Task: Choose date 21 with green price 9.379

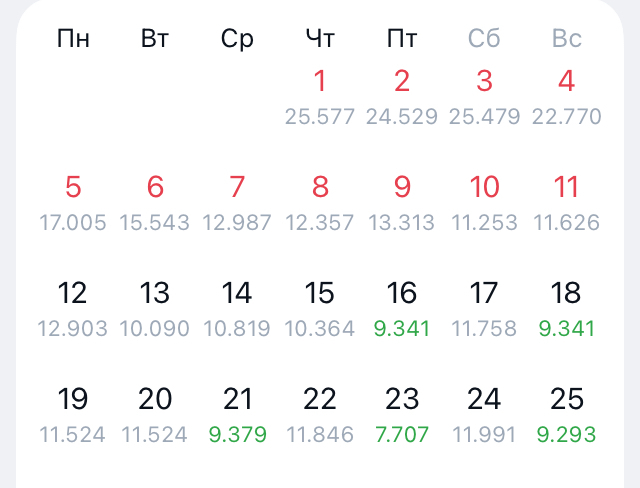Action: click(x=237, y=413)
